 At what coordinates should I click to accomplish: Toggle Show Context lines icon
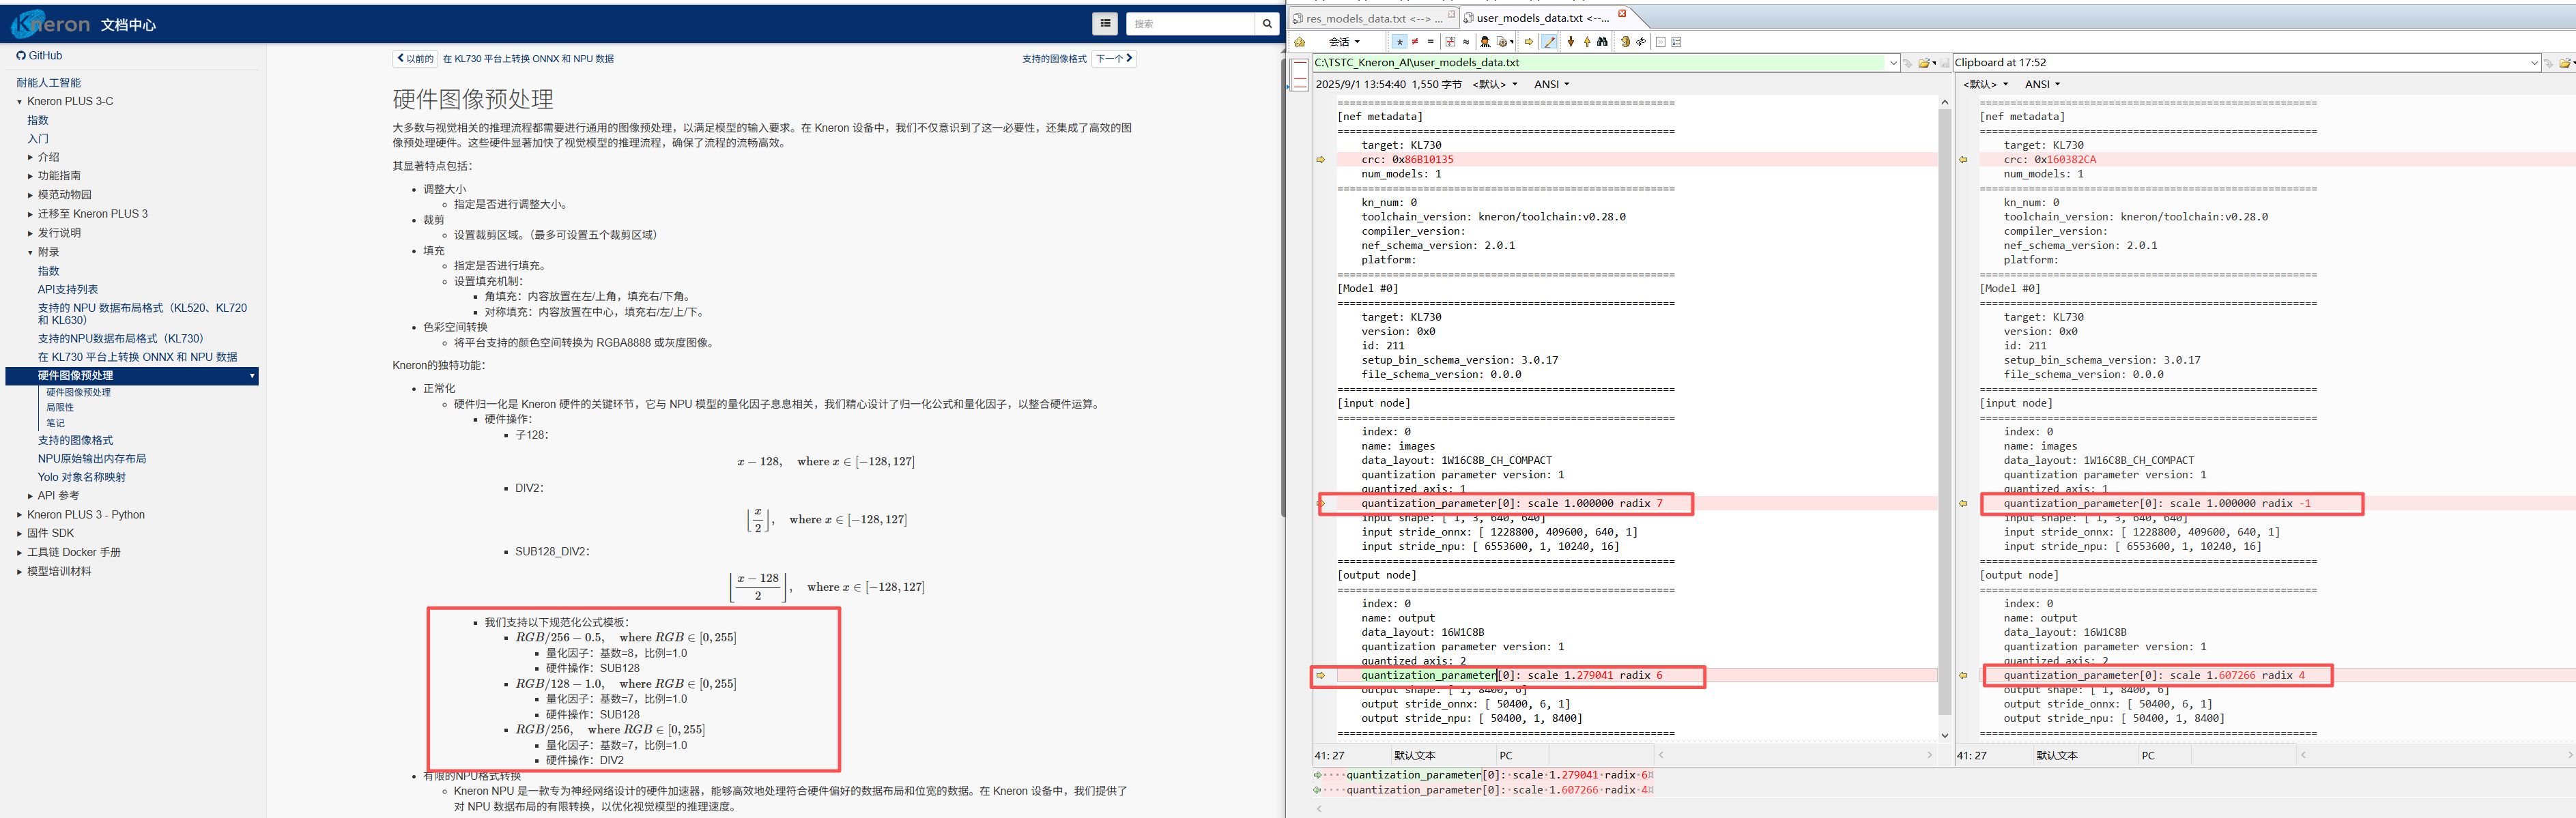[x=1451, y=42]
